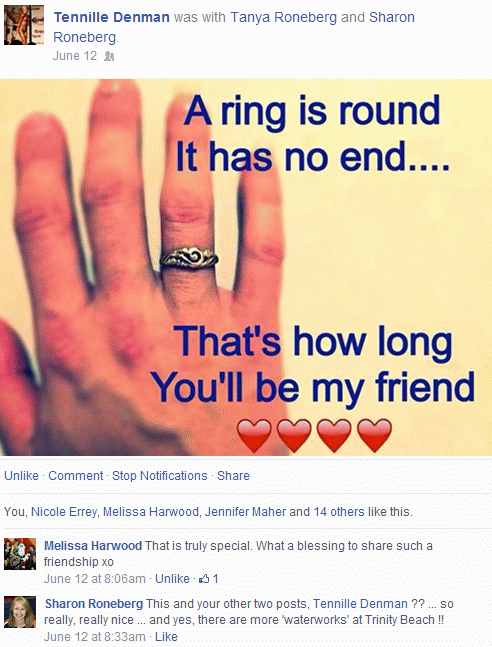Open Sharon Roneberg's tagged link in header

pyautogui.click(x=234, y=27)
